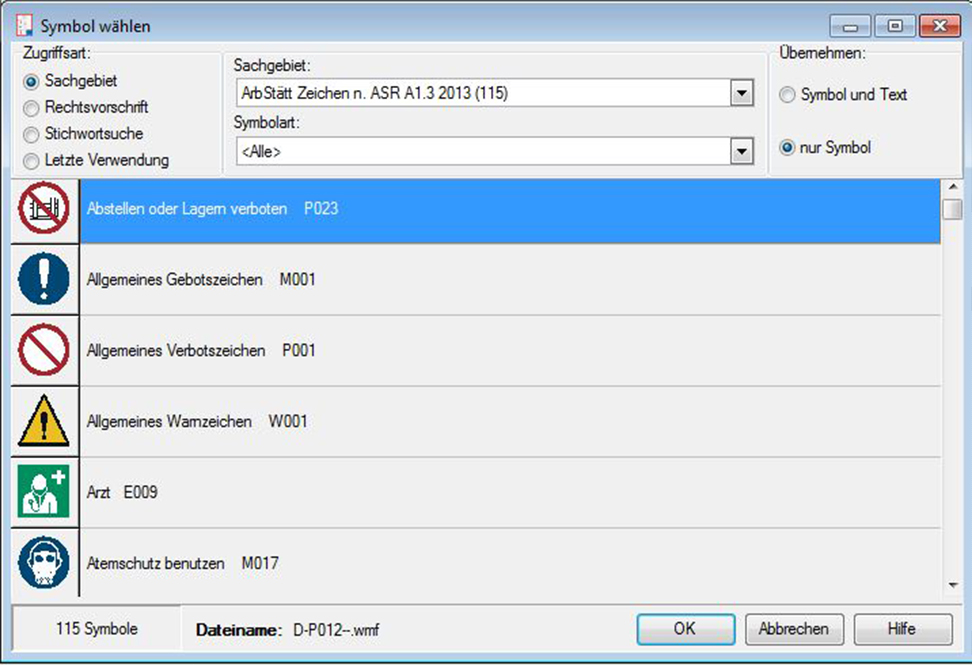This screenshot has height=665, width=972.
Task: Choose the Rechtsvorschrift access option
Action: (x=32, y=107)
